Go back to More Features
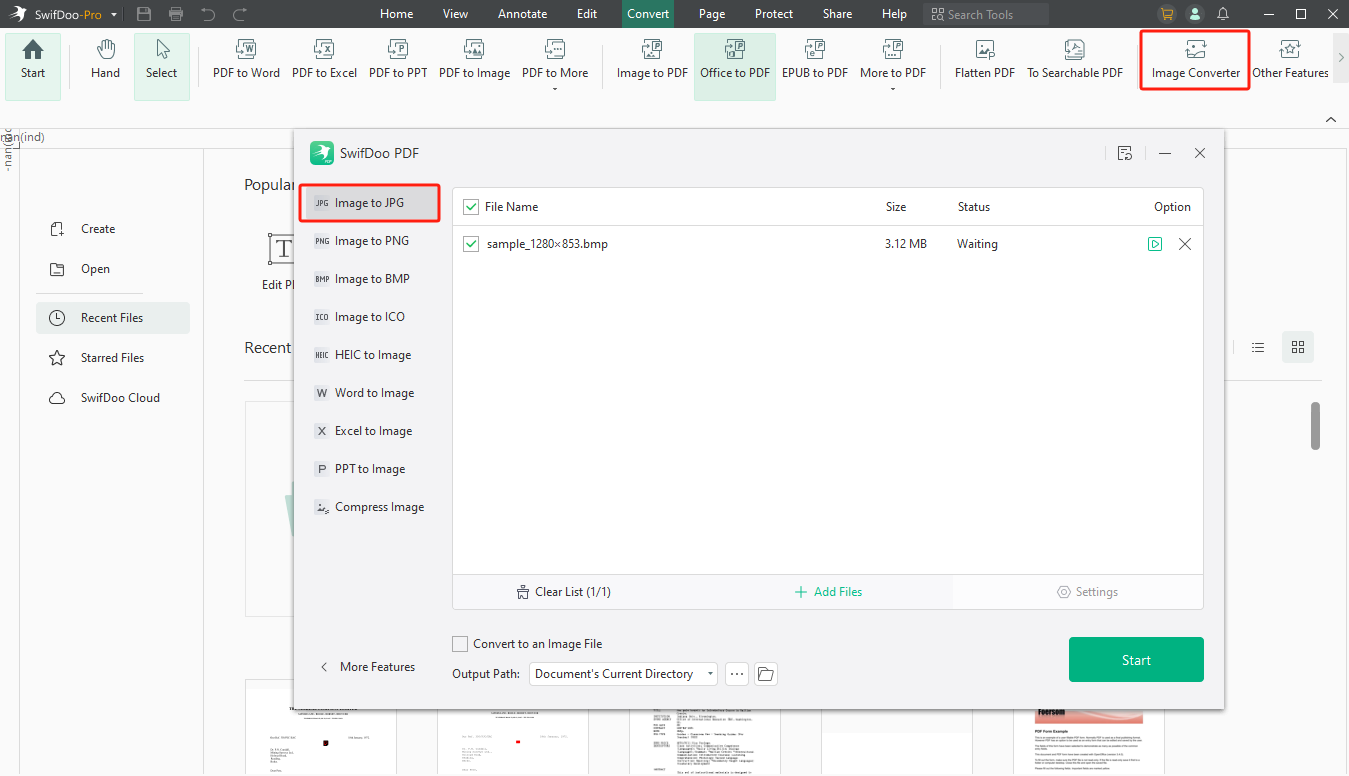The width and height of the screenshot is (1349, 776). click(367, 667)
